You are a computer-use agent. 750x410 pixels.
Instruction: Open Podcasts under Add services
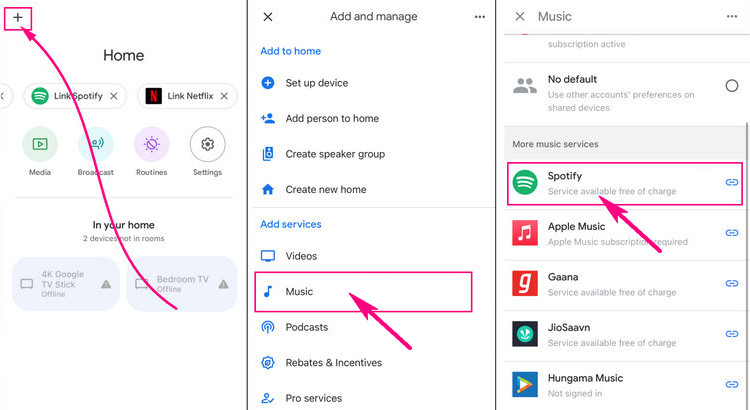309,327
